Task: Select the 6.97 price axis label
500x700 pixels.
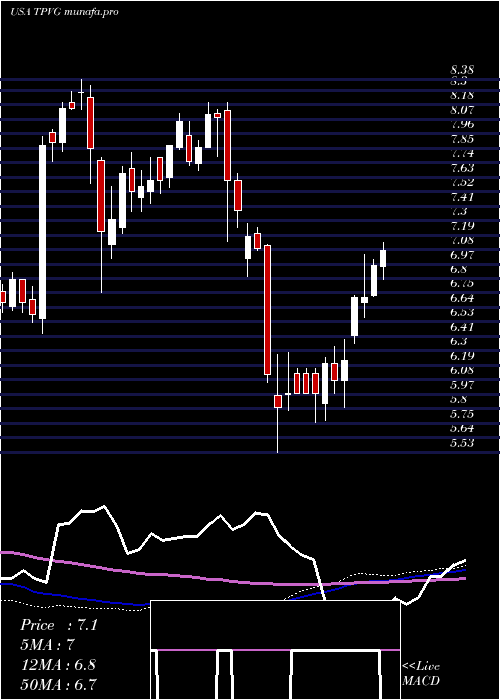Action: [x=462, y=255]
